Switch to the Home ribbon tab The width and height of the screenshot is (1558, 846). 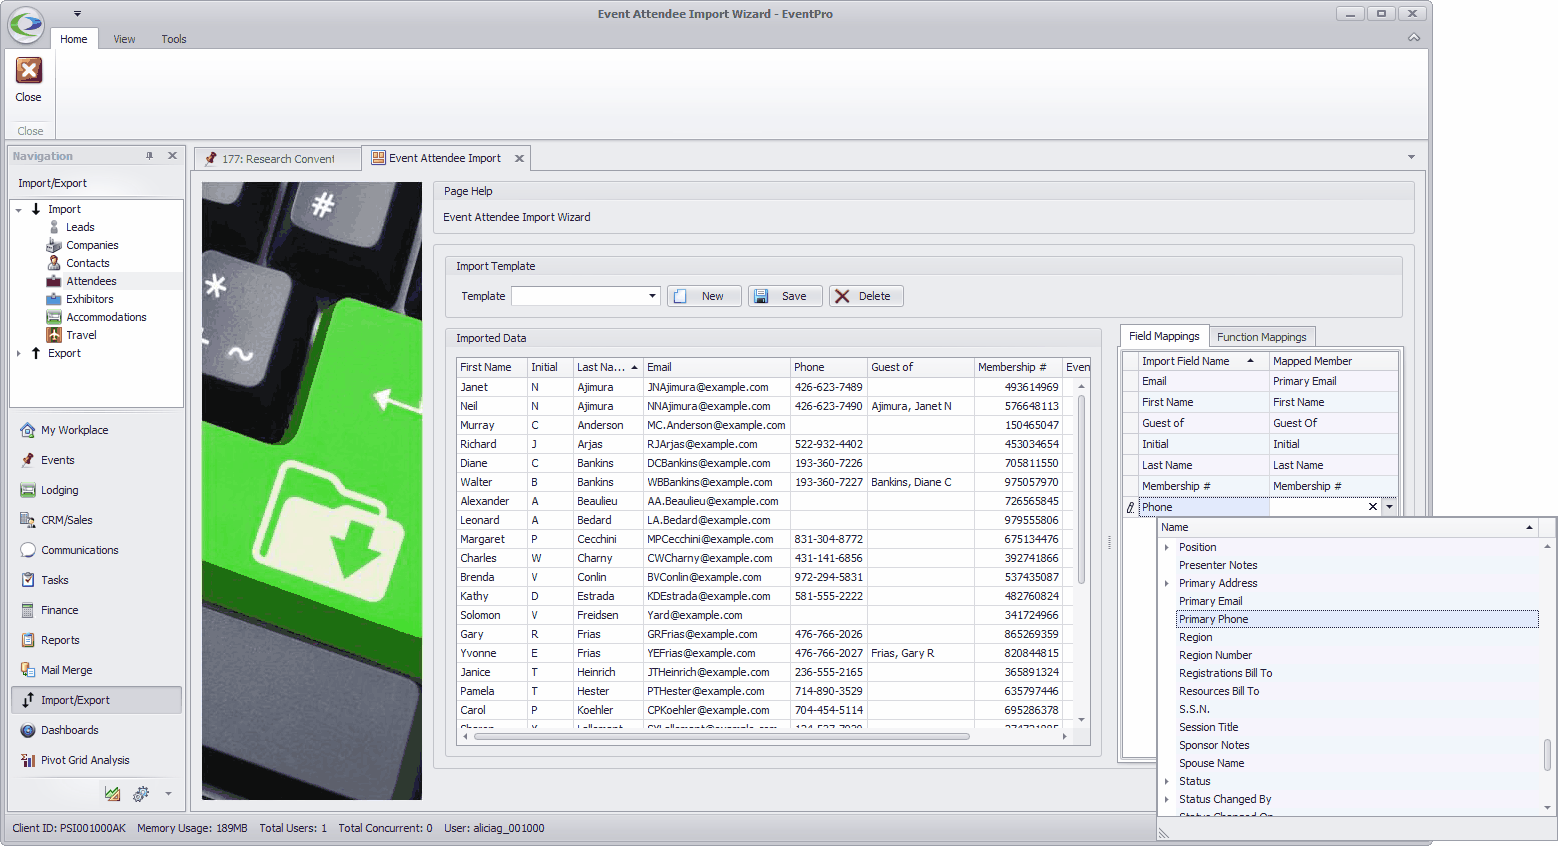[73, 39]
